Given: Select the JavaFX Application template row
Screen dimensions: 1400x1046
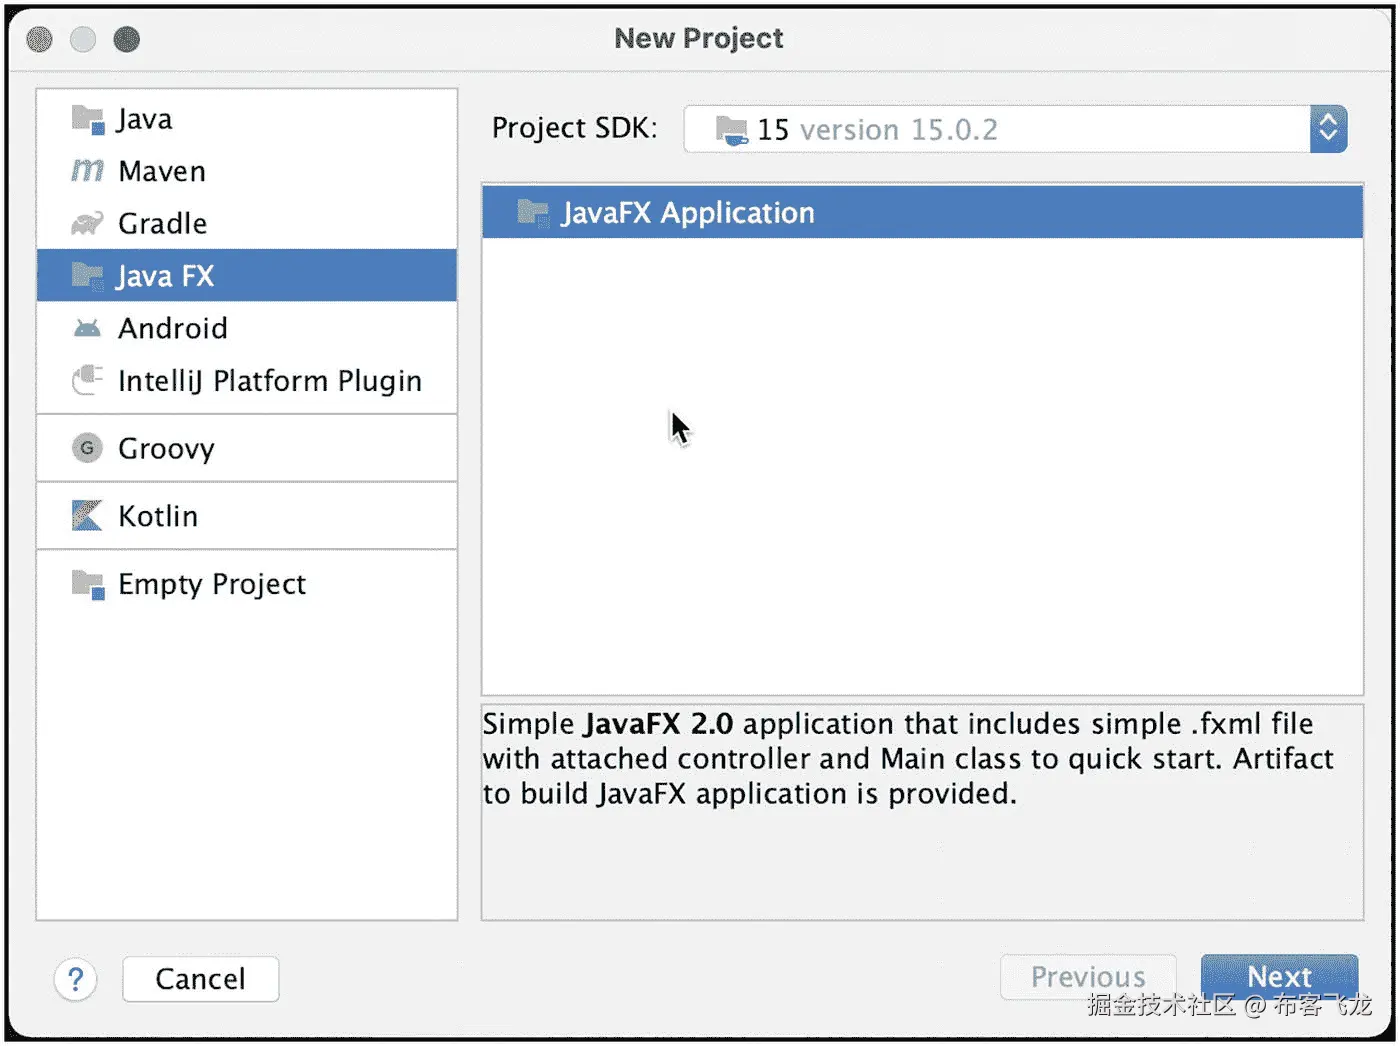Looking at the screenshot, I should click(x=921, y=212).
